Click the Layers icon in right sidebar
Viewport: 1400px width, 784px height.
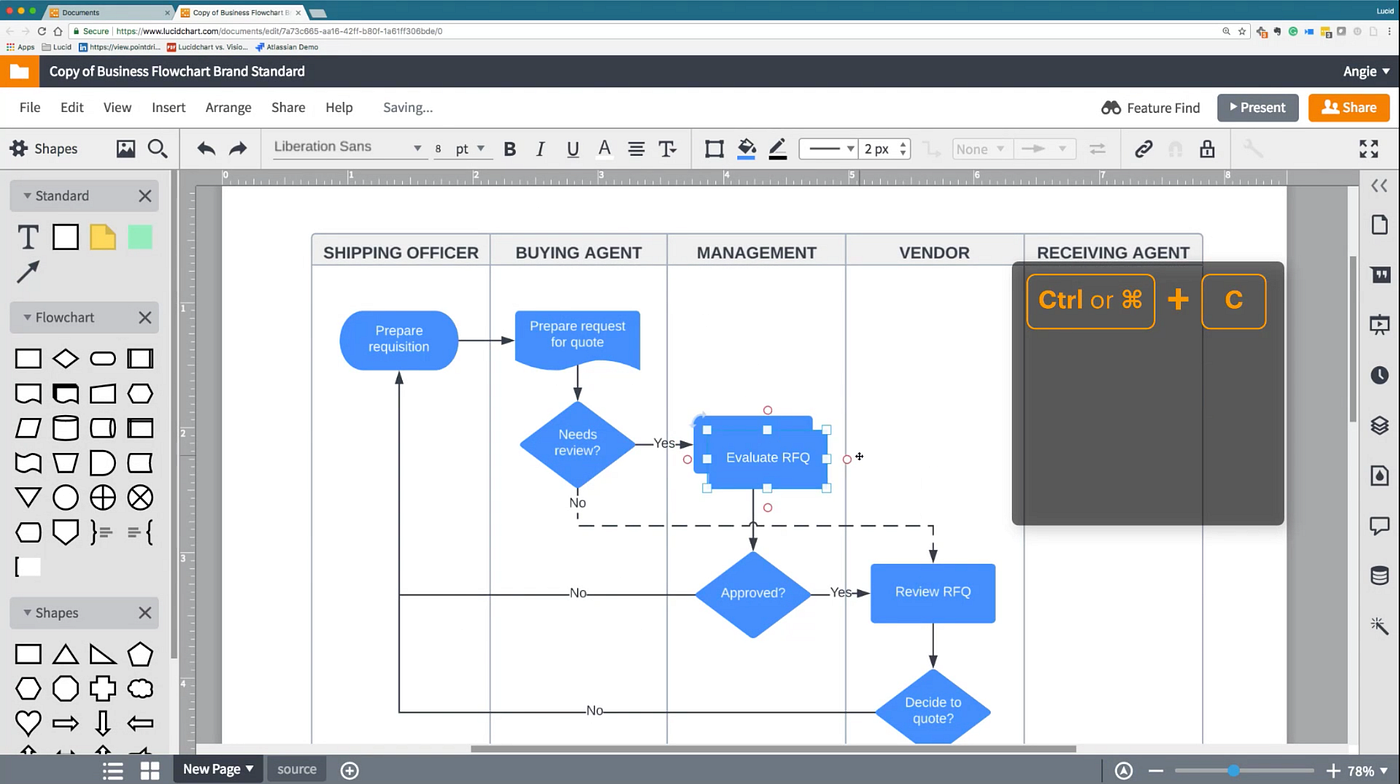[x=1379, y=425]
